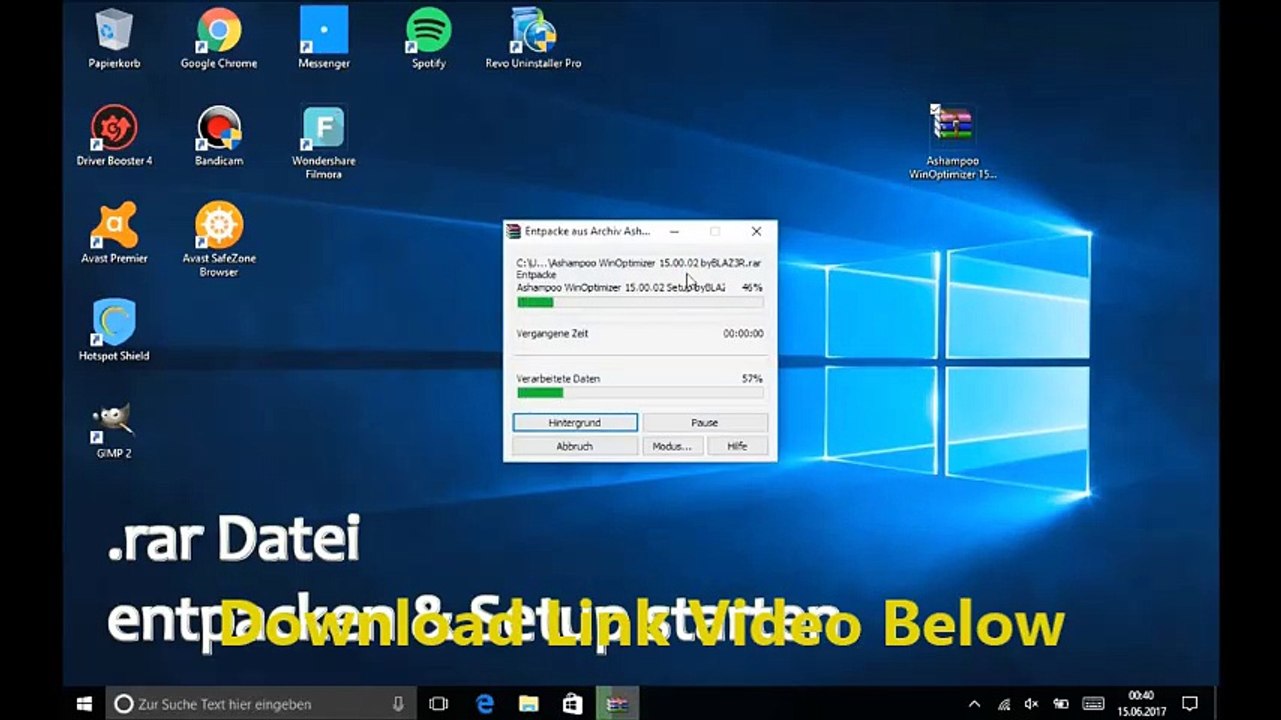The height and width of the screenshot is (720, 1281).
Task: Click the elapsed time value 00:00:00
Action: click(x=743, y=333)
